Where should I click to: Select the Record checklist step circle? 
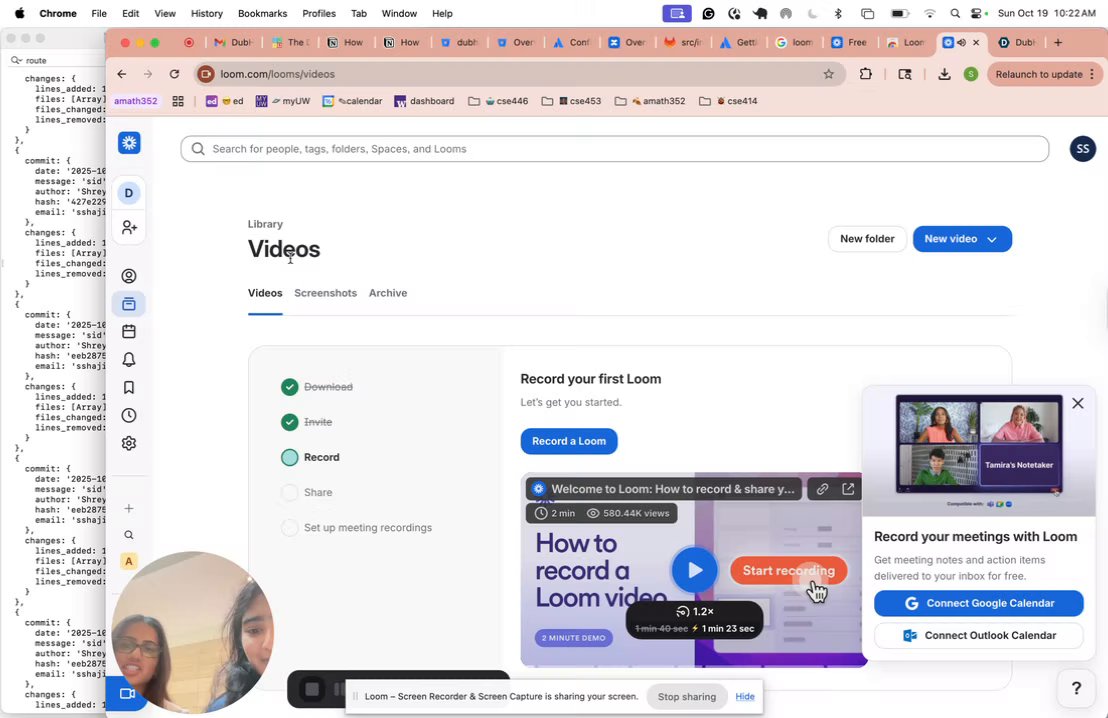(x=289, y=457)
